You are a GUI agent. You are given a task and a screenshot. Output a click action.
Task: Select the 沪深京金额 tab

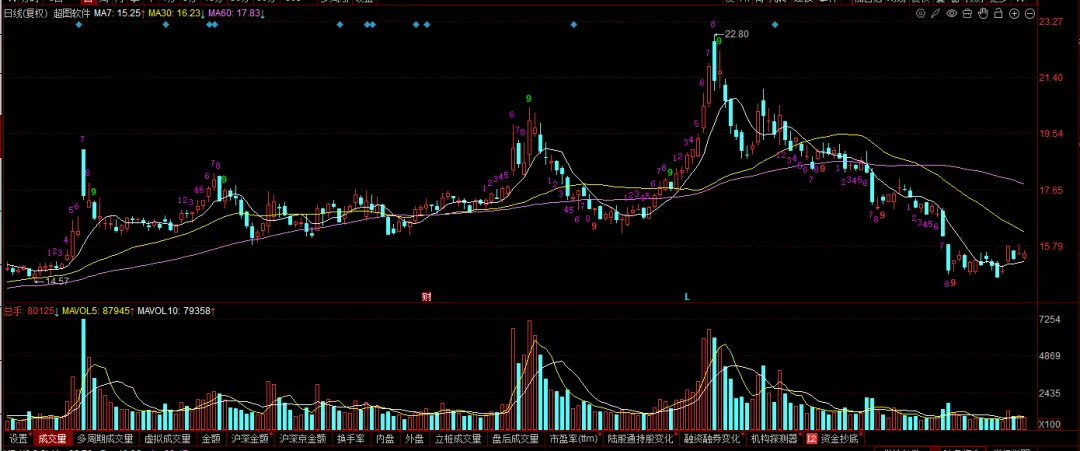tap(302, 438)
